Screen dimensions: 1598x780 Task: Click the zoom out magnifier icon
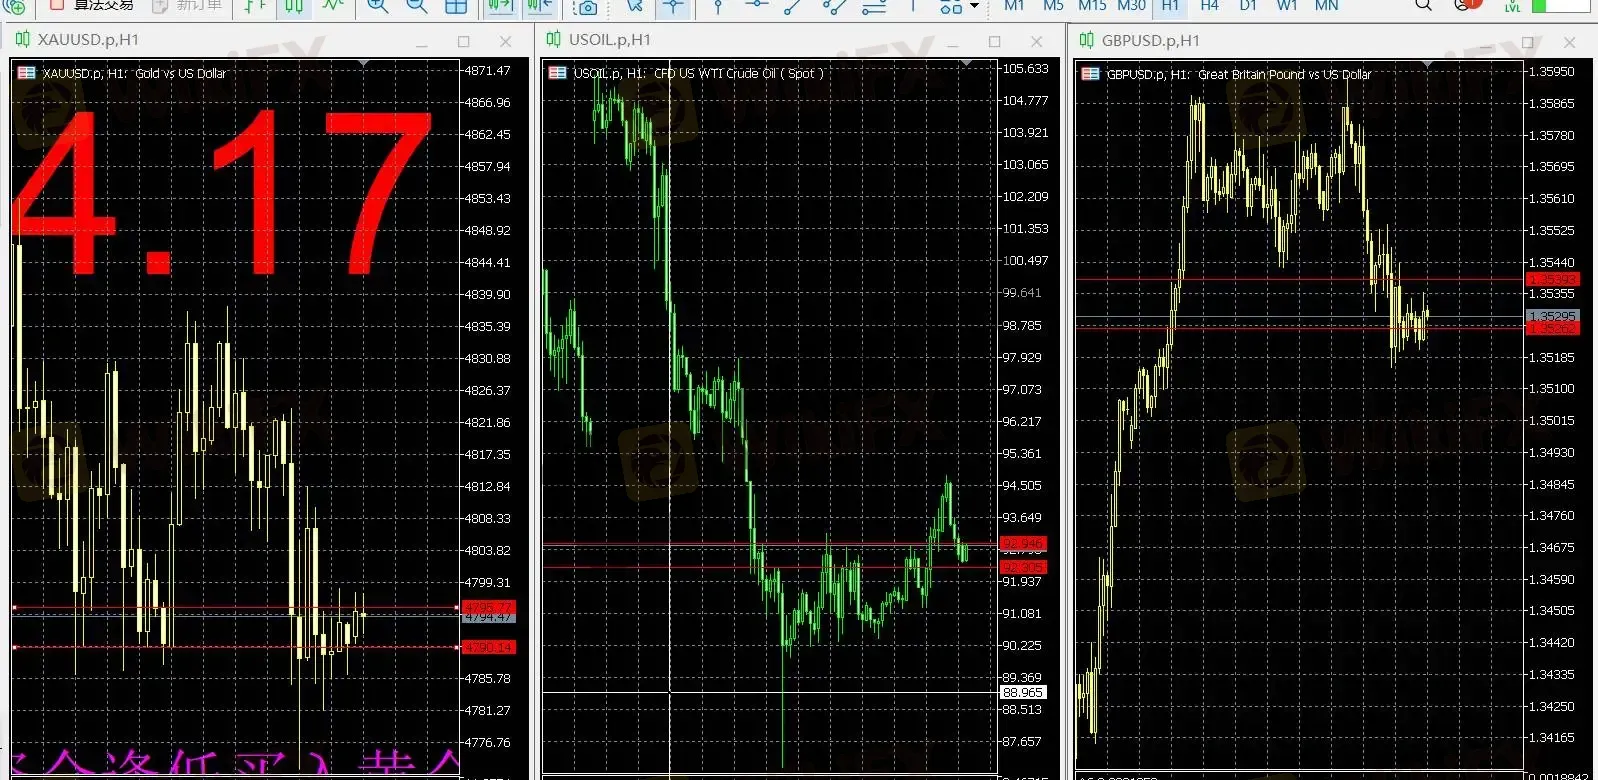pyautogui.click(x=416, y=6)
